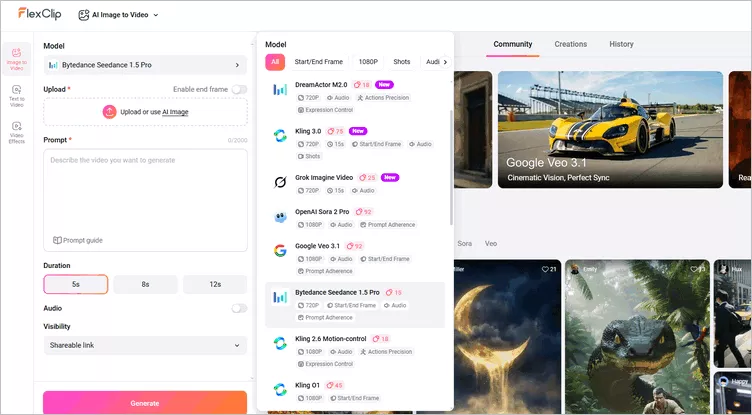Toggle Enable end frame switch
The height and width of the screenshot is (415, 752).
239,89
